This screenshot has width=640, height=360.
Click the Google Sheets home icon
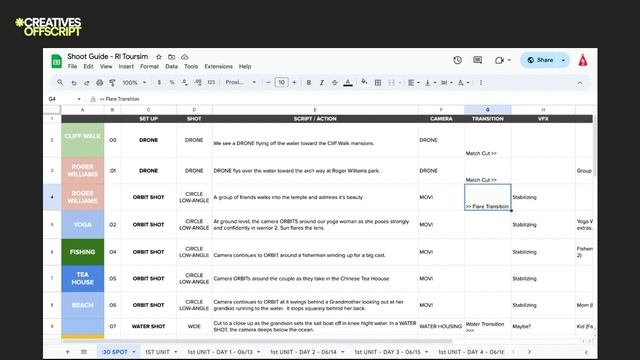point(56,61)
